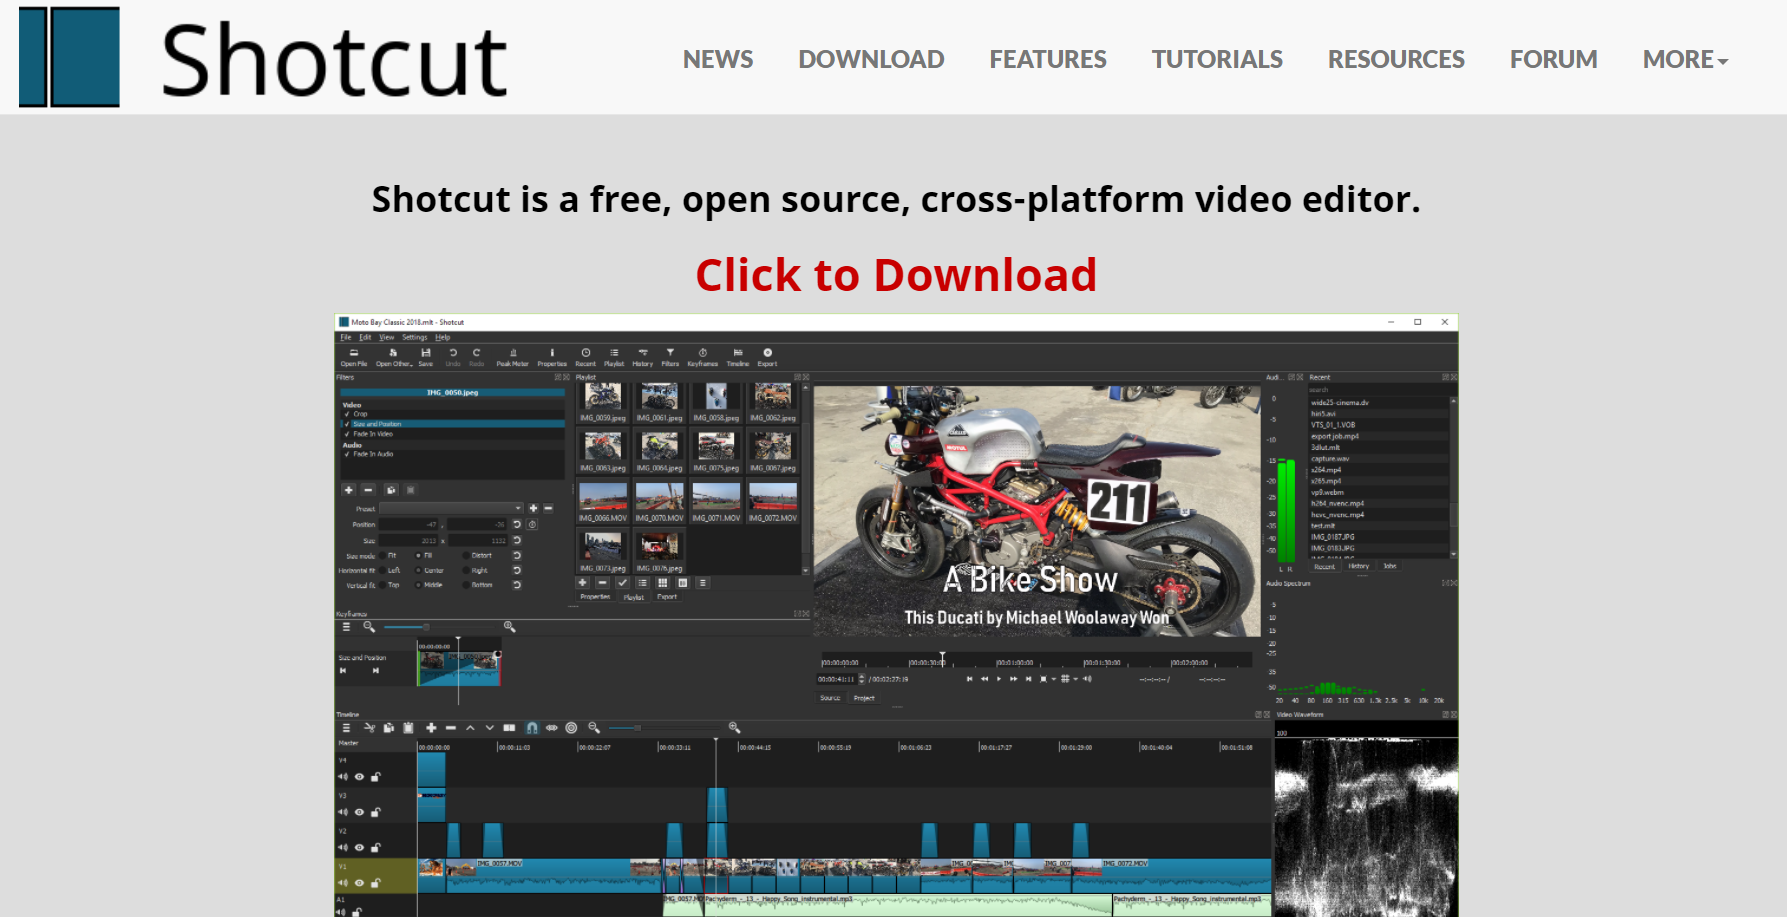Viewport: 1787px width, 917px height.
Task: Select the Distort size mode radio button
Action: (x=466, y=555)
